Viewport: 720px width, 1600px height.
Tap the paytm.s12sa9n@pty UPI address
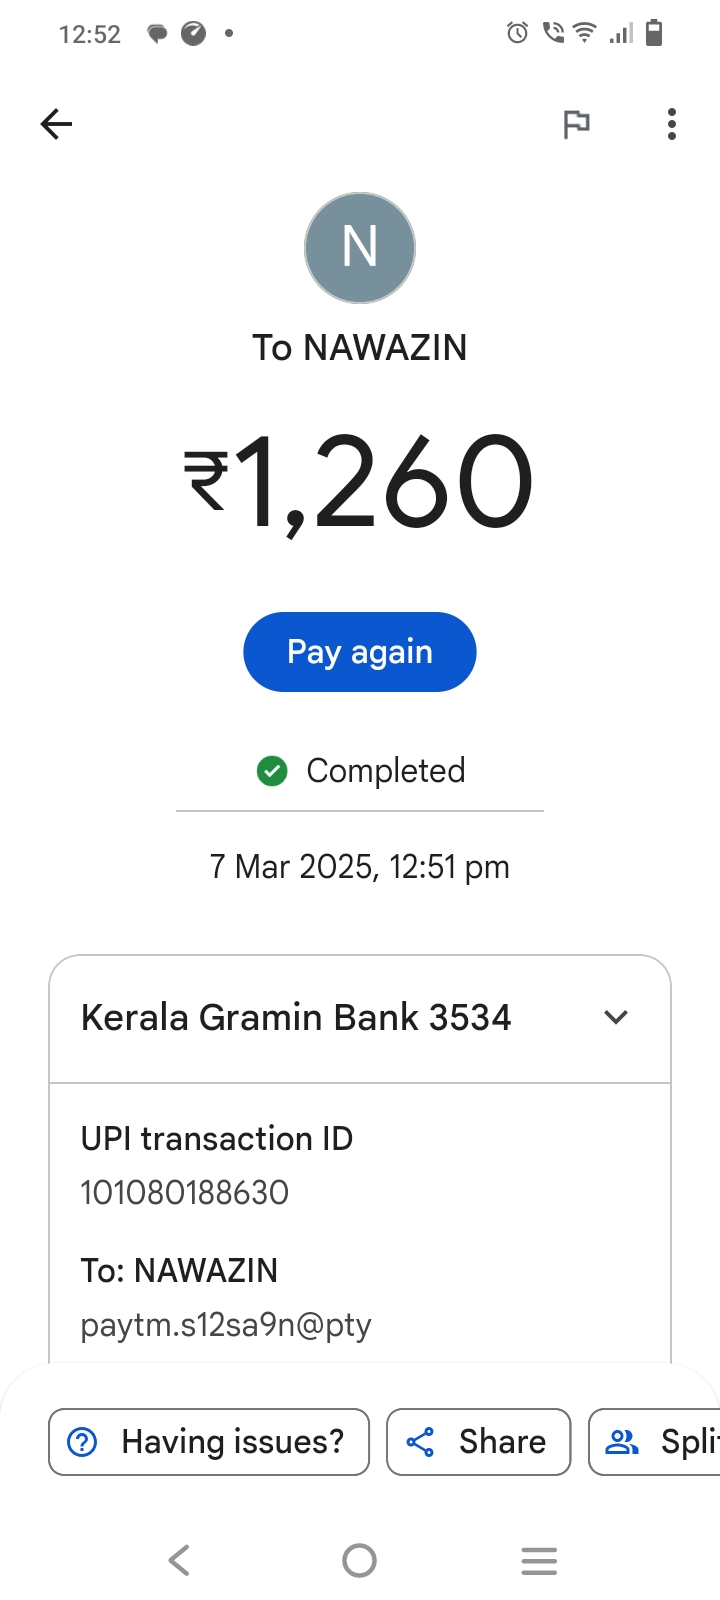[226, 1325]
